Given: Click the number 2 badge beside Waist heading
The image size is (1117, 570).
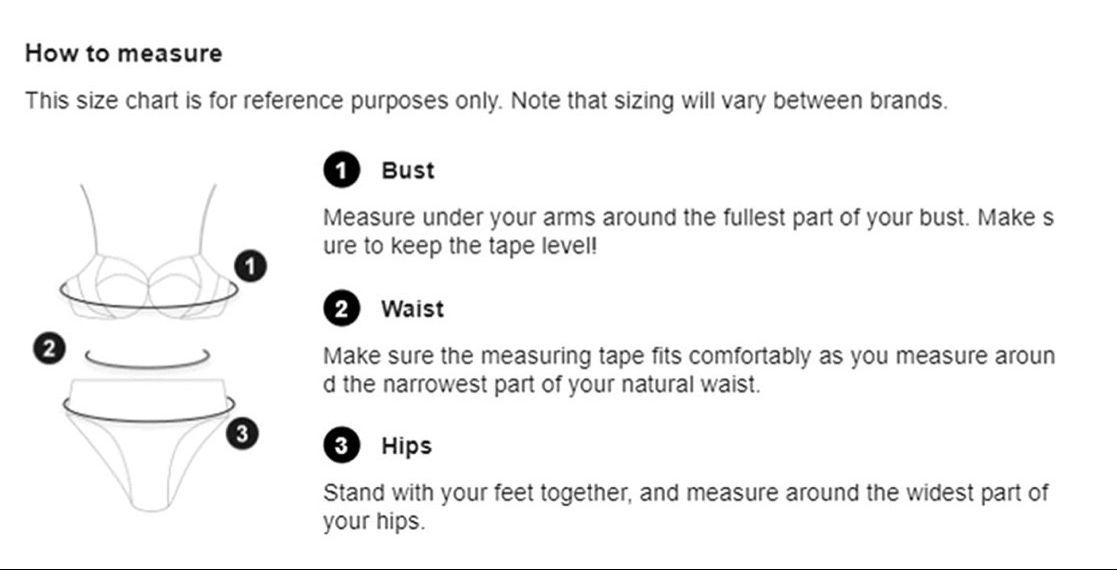Looking at the screenshot, I should click(341, 309).
